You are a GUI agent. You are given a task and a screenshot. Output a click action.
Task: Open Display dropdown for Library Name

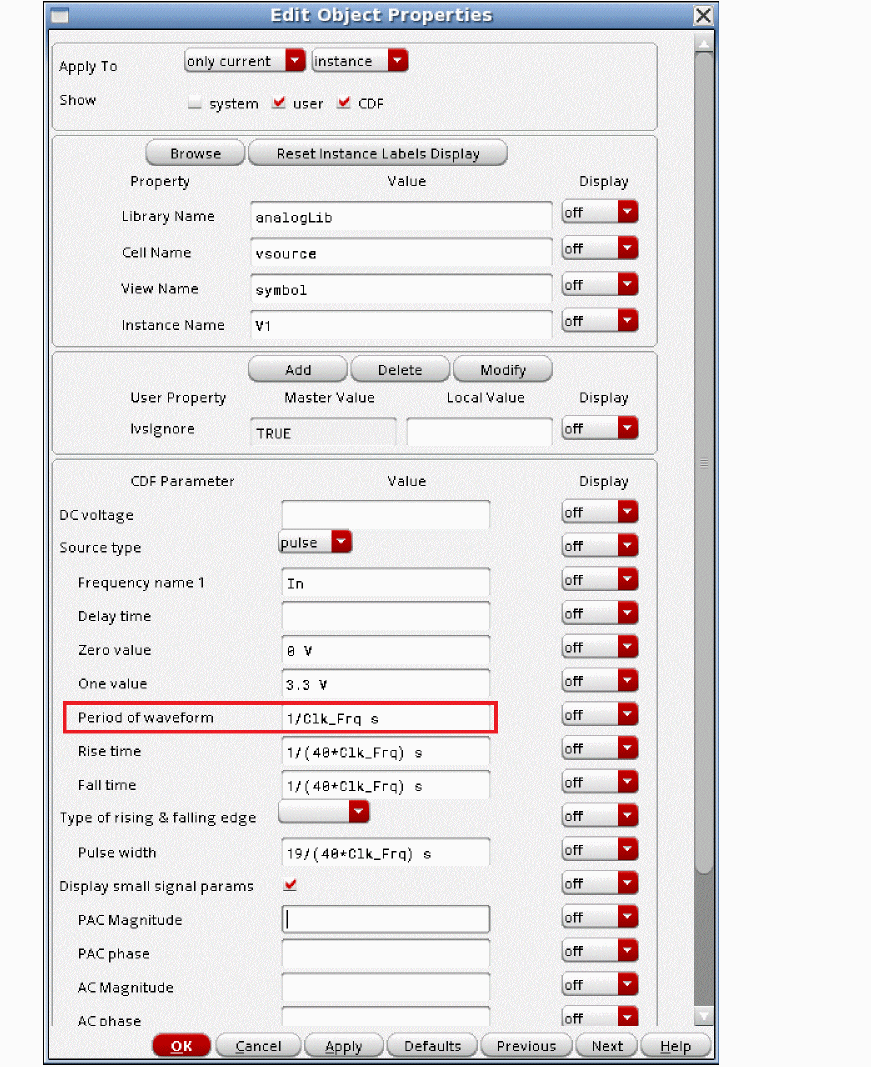(x=600, y=212)
